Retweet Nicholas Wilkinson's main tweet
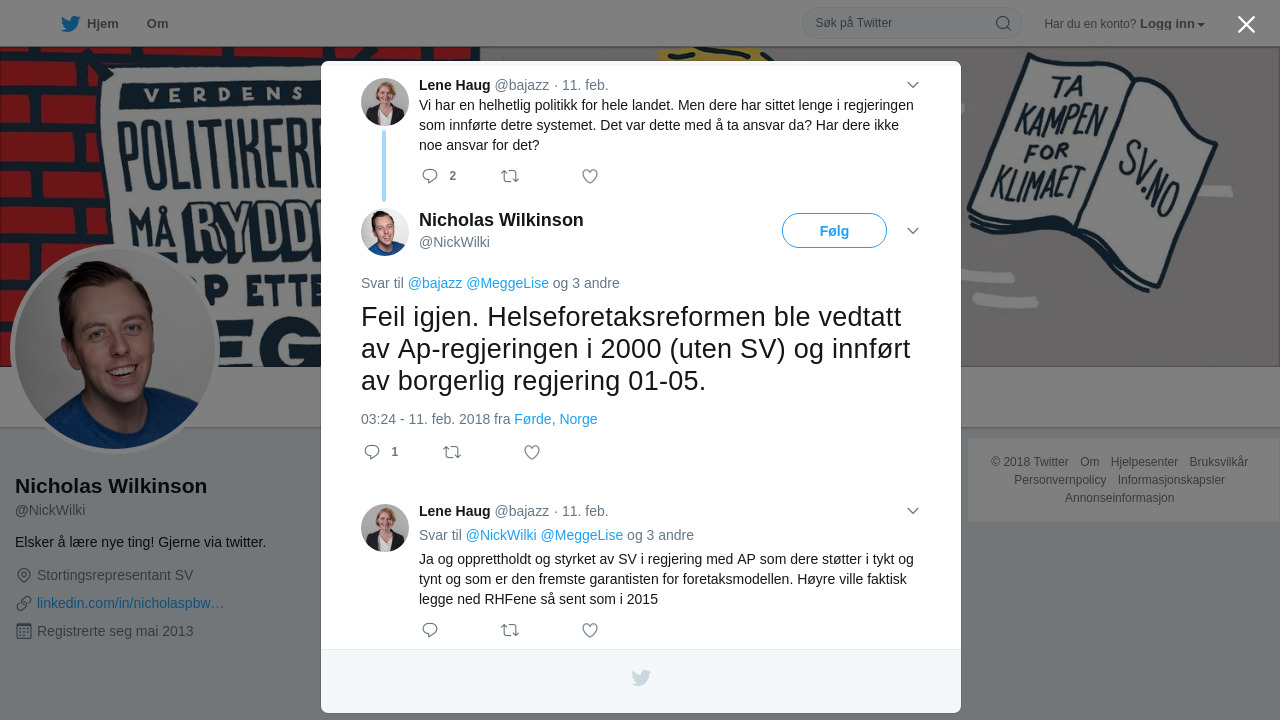The height and width of the screenshot is (720, 1280). coord(452,452)
